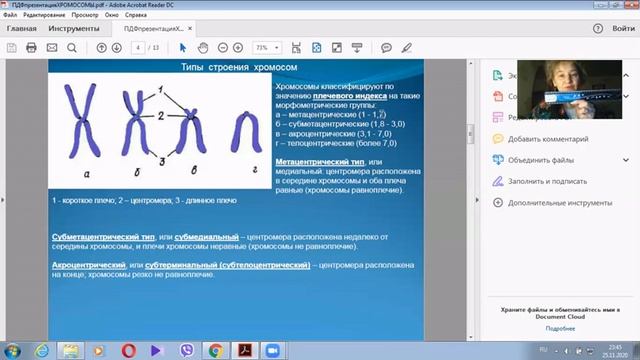Viewport: 640px width, 360px height.
Task: Switch to Zoom taskbar icon
Action: pyautogui.click(x=273, y=351)
